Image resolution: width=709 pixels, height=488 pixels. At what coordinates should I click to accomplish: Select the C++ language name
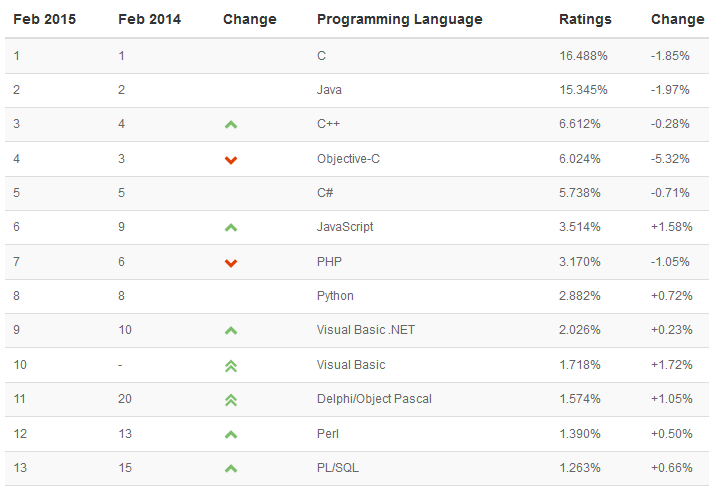328,124
